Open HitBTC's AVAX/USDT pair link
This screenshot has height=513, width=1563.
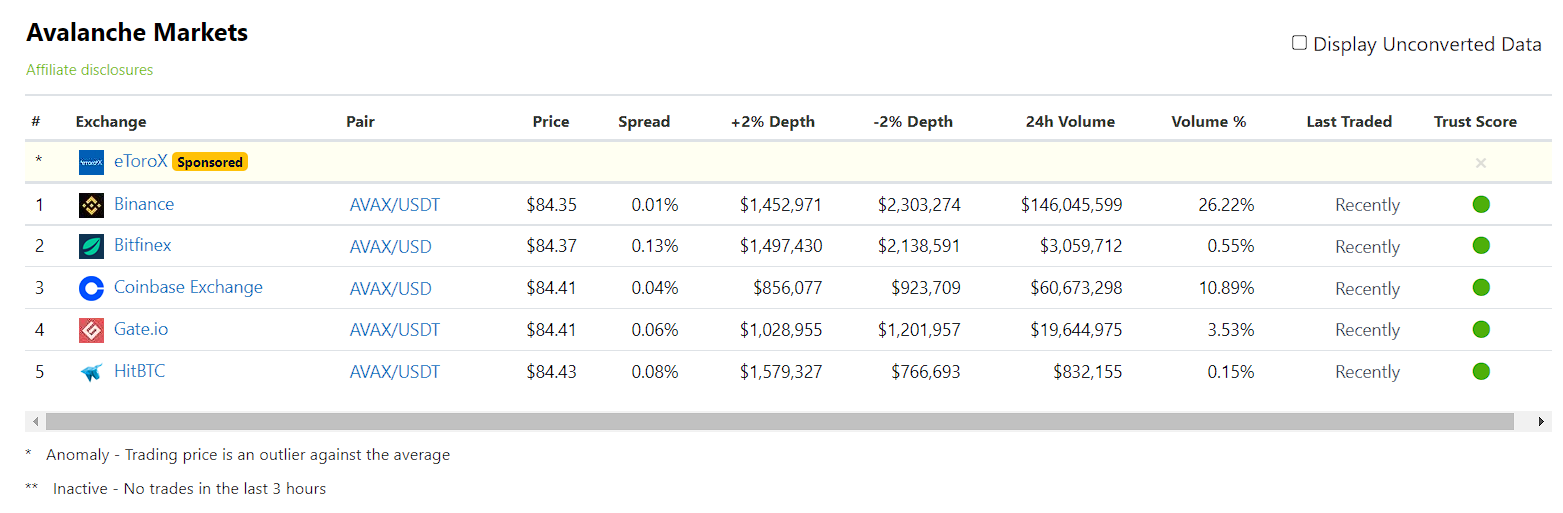[x=395, y=372]
